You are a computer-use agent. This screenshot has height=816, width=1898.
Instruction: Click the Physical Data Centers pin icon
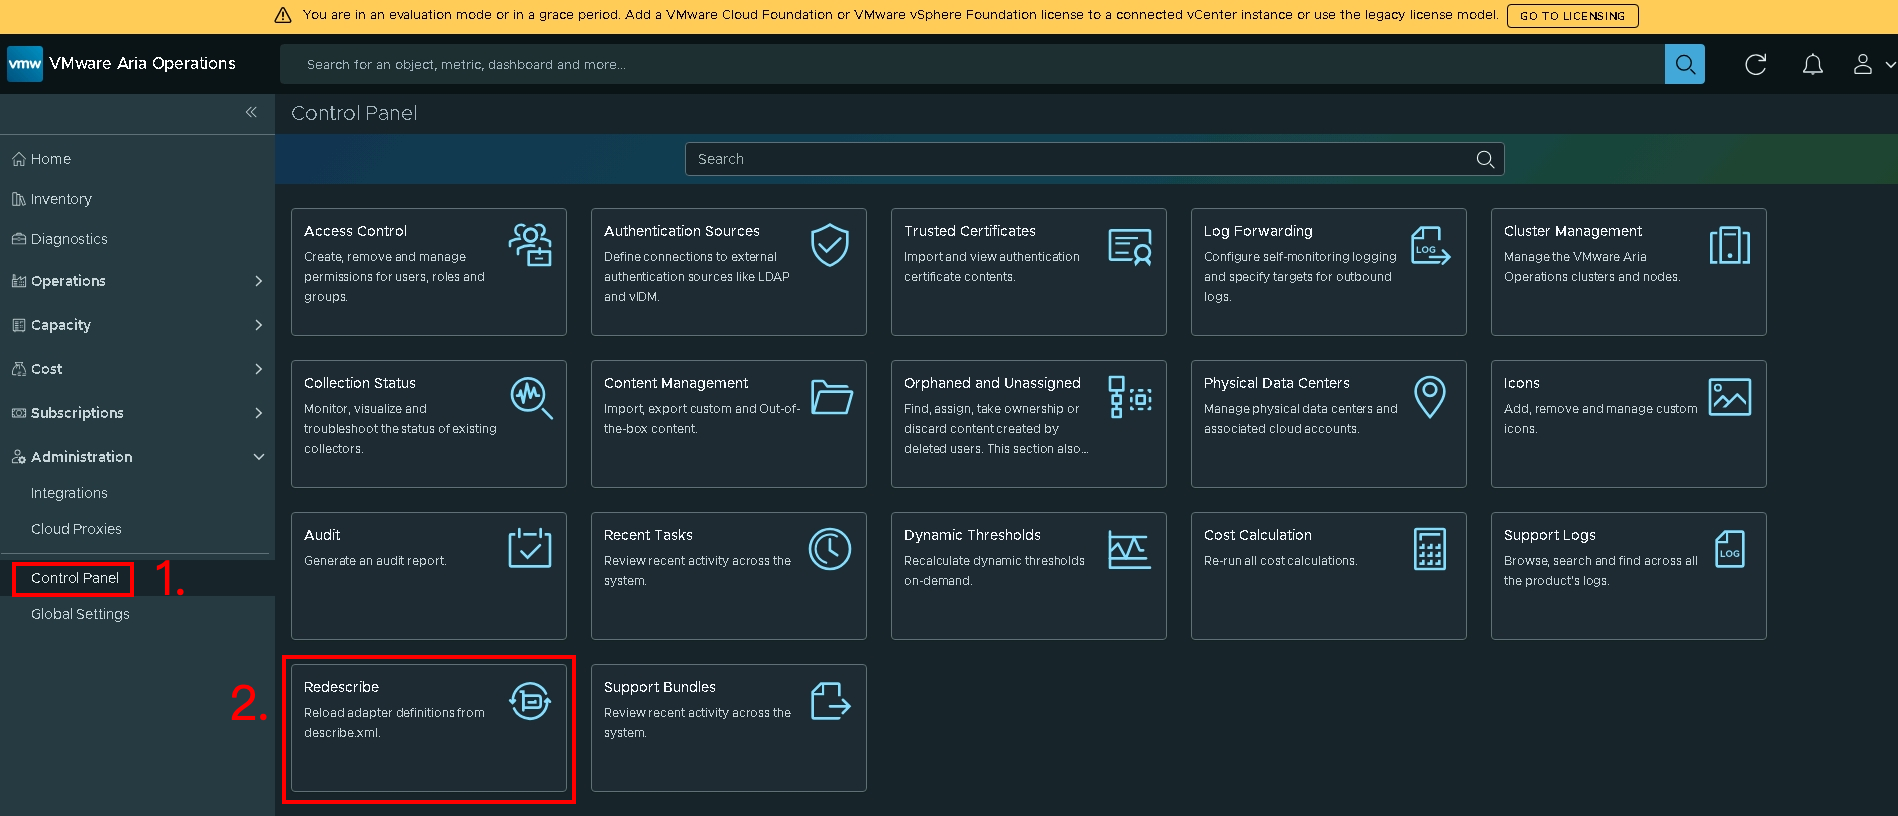pos(1430,397)
